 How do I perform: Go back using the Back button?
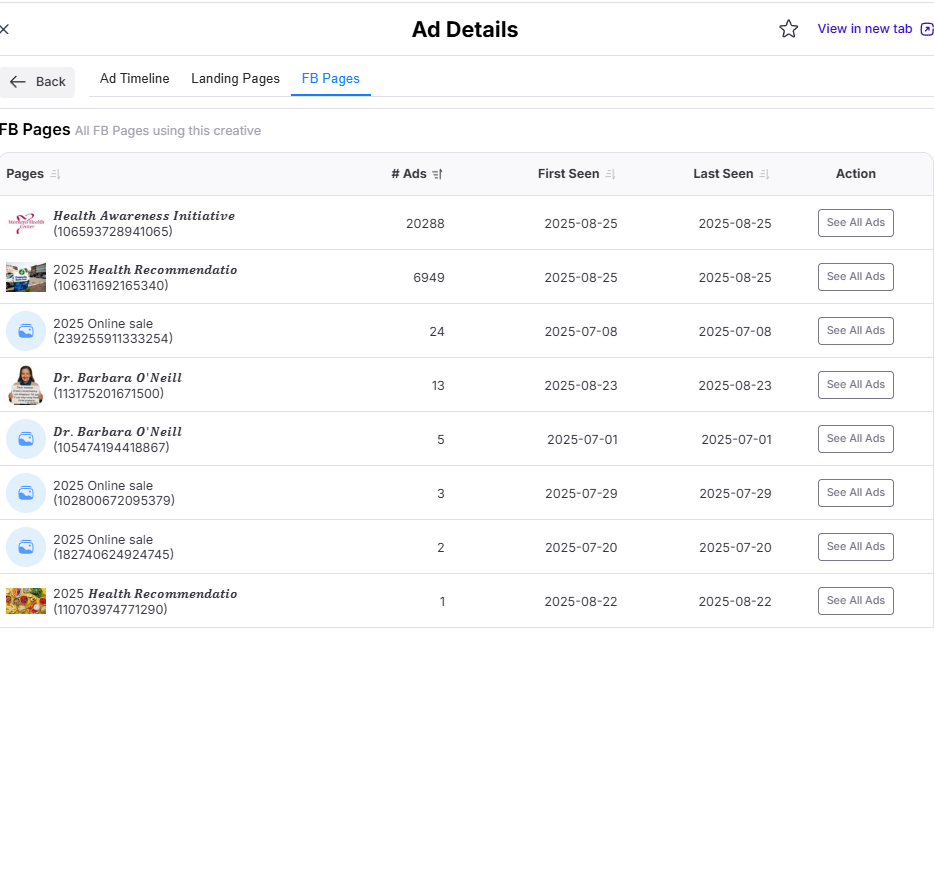[x=38, y=82]
